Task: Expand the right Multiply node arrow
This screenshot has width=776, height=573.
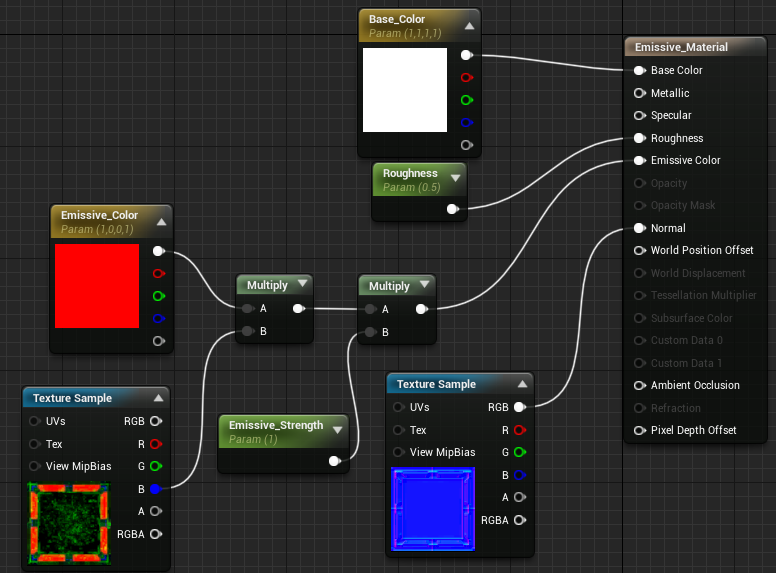Action: (425, 285)
